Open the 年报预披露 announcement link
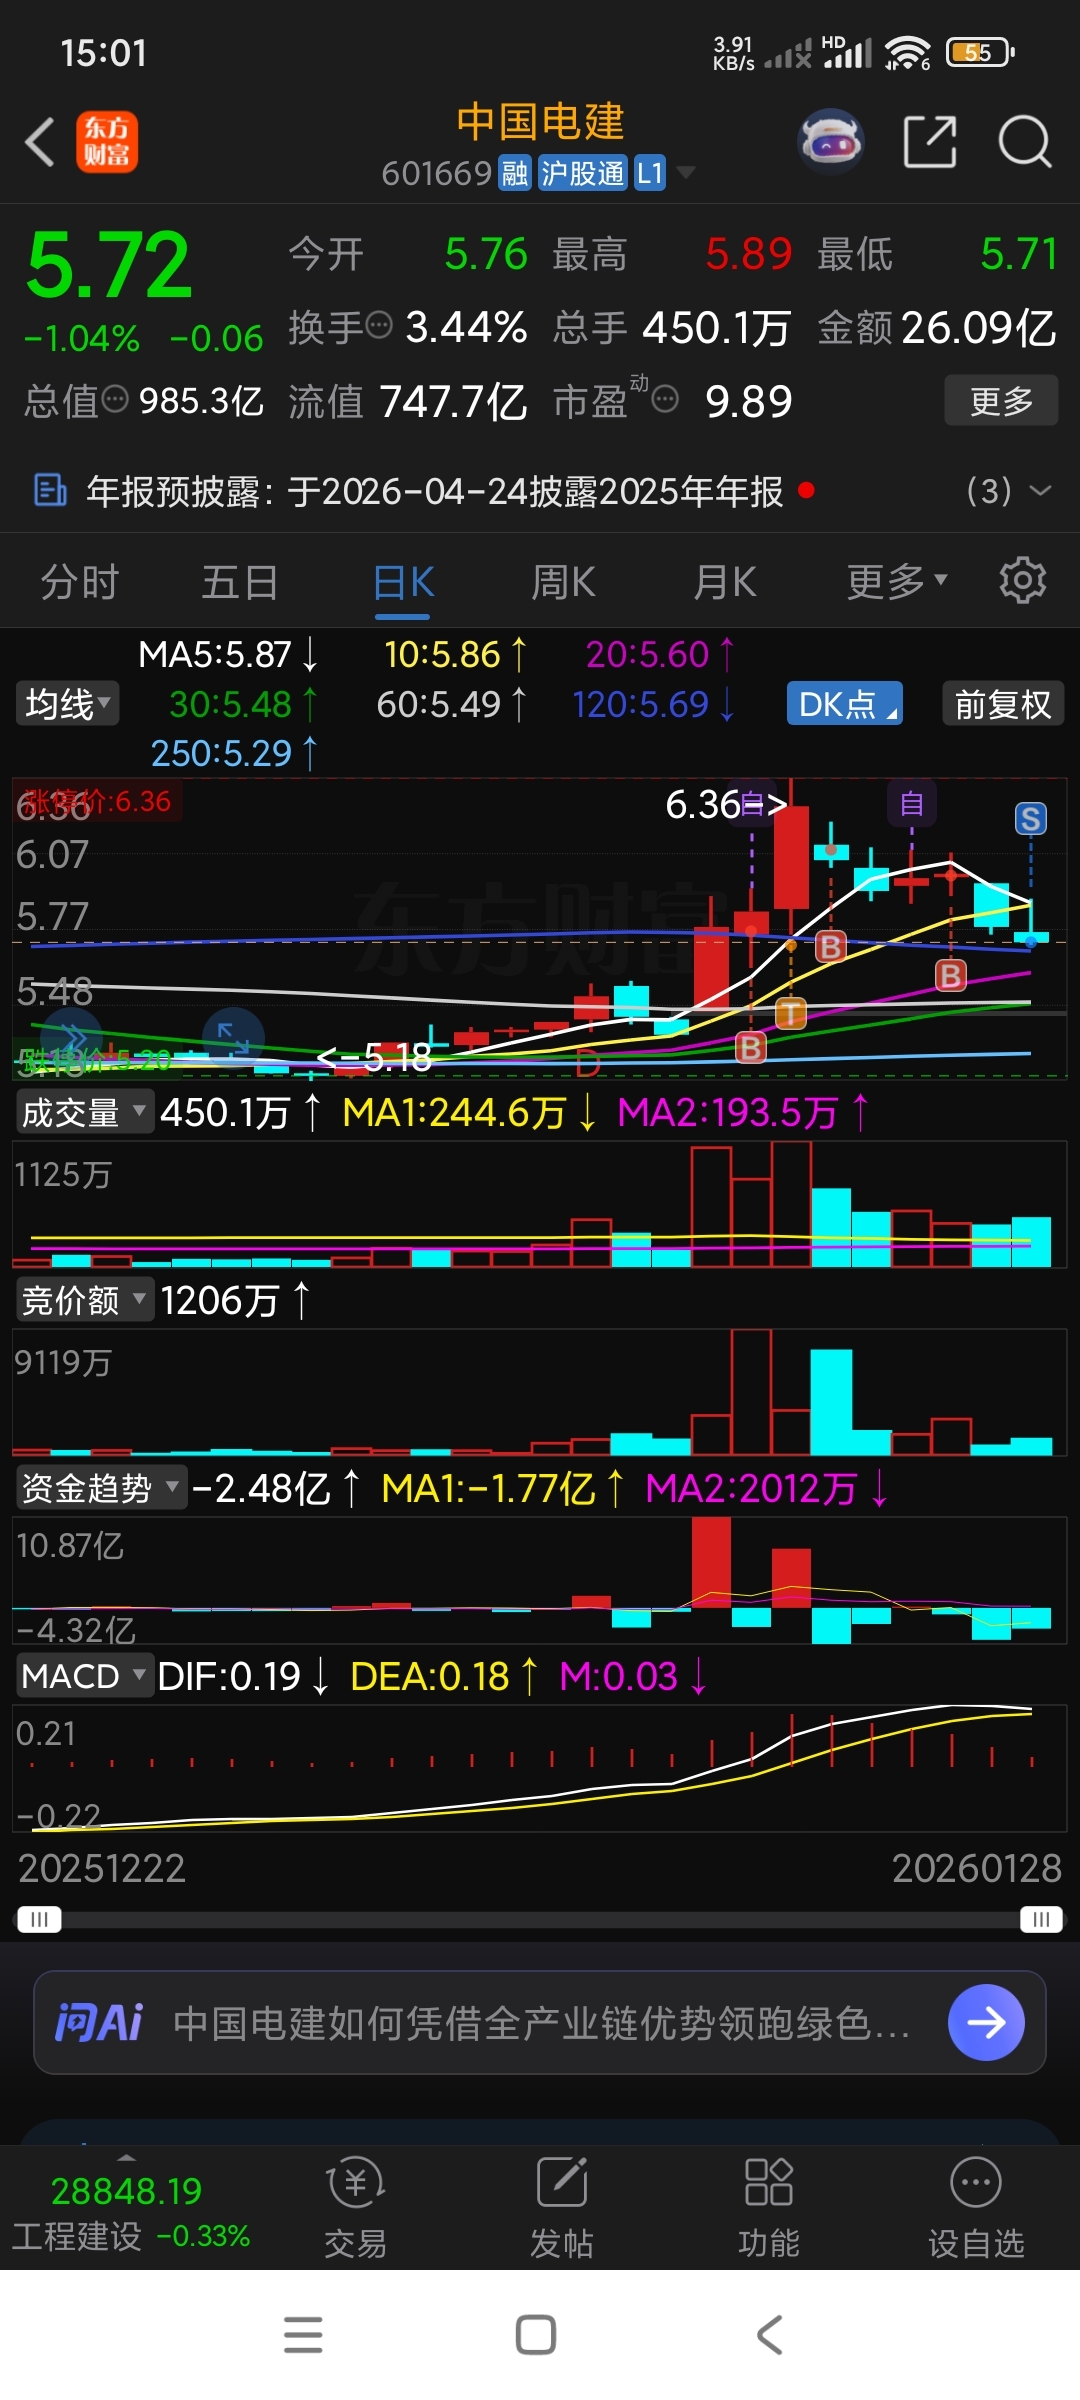The height and width of the screenshot is (2400, 1080). click(435, 490)
